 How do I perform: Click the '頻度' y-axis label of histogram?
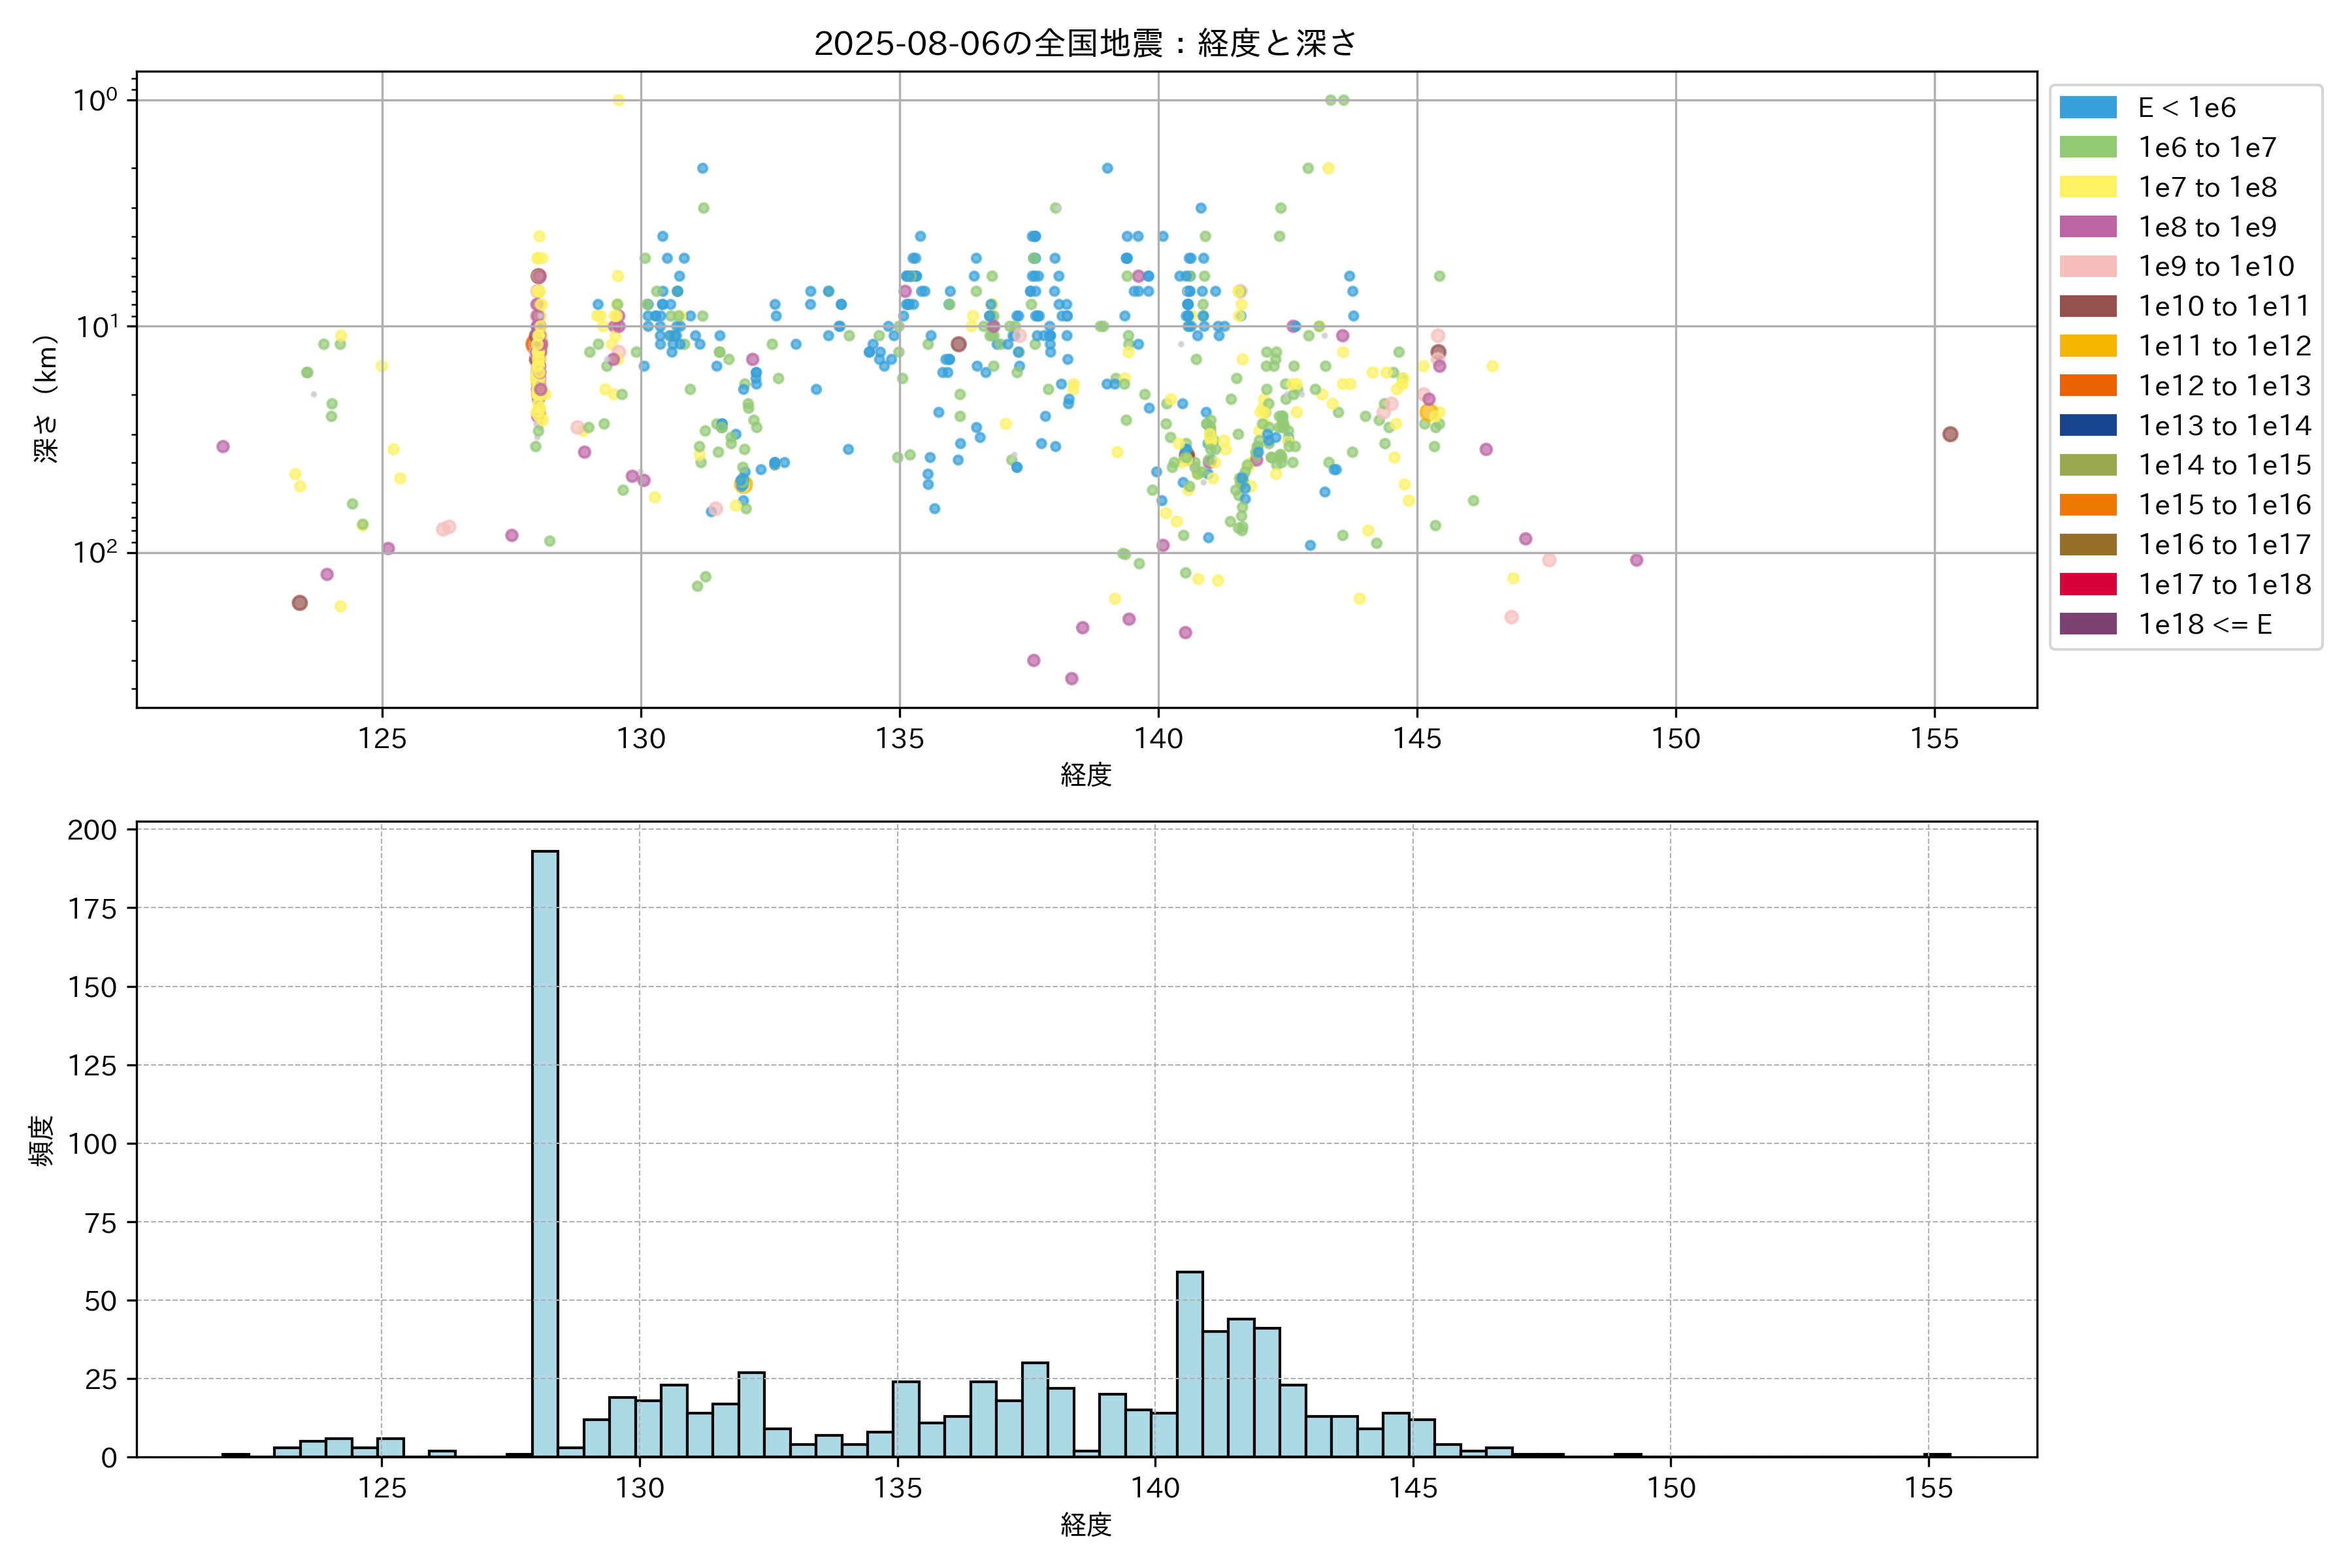(41, 1141)
